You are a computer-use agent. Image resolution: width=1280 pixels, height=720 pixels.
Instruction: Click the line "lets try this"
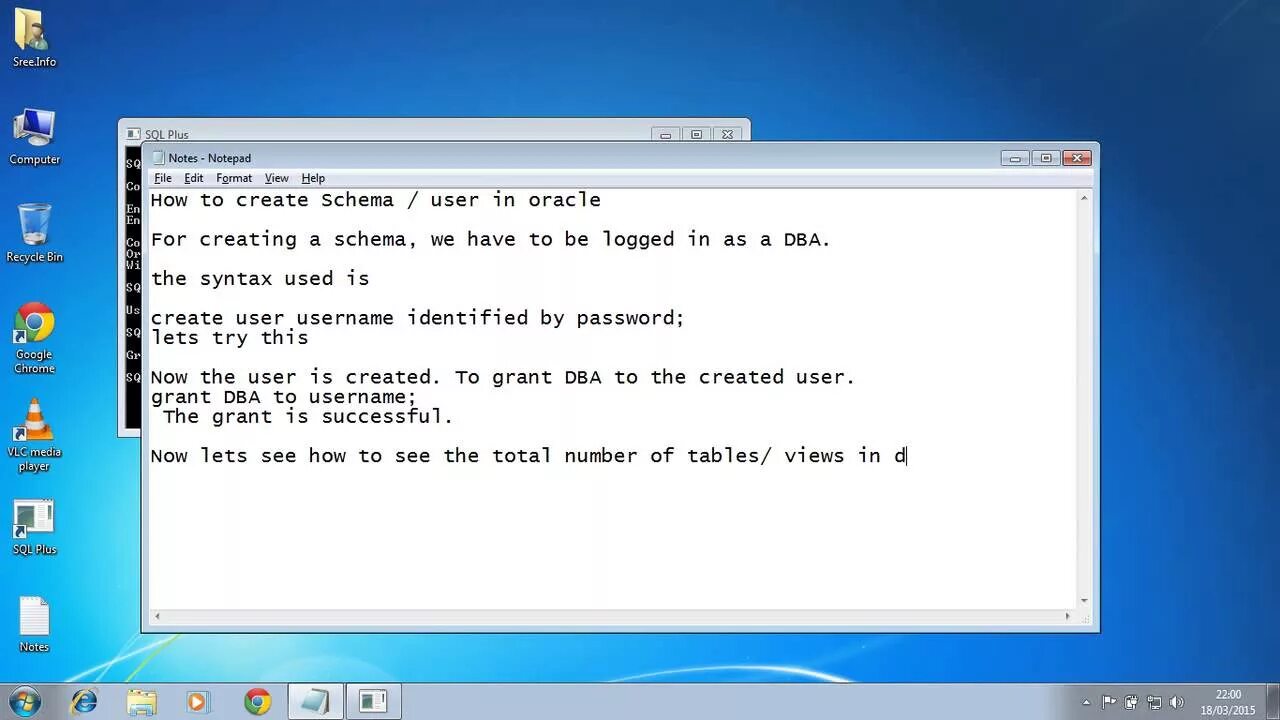(x=230, y=338)
